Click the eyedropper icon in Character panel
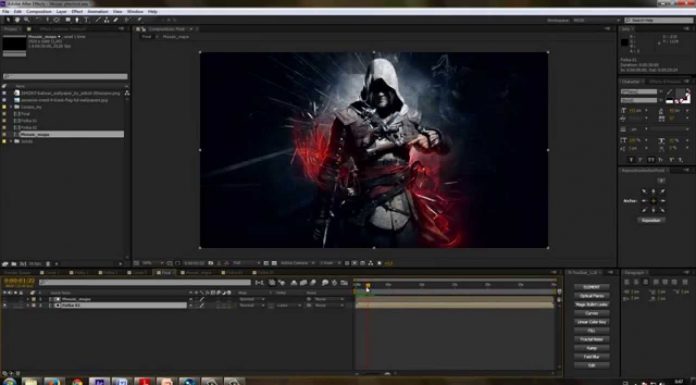 point(669,92)
